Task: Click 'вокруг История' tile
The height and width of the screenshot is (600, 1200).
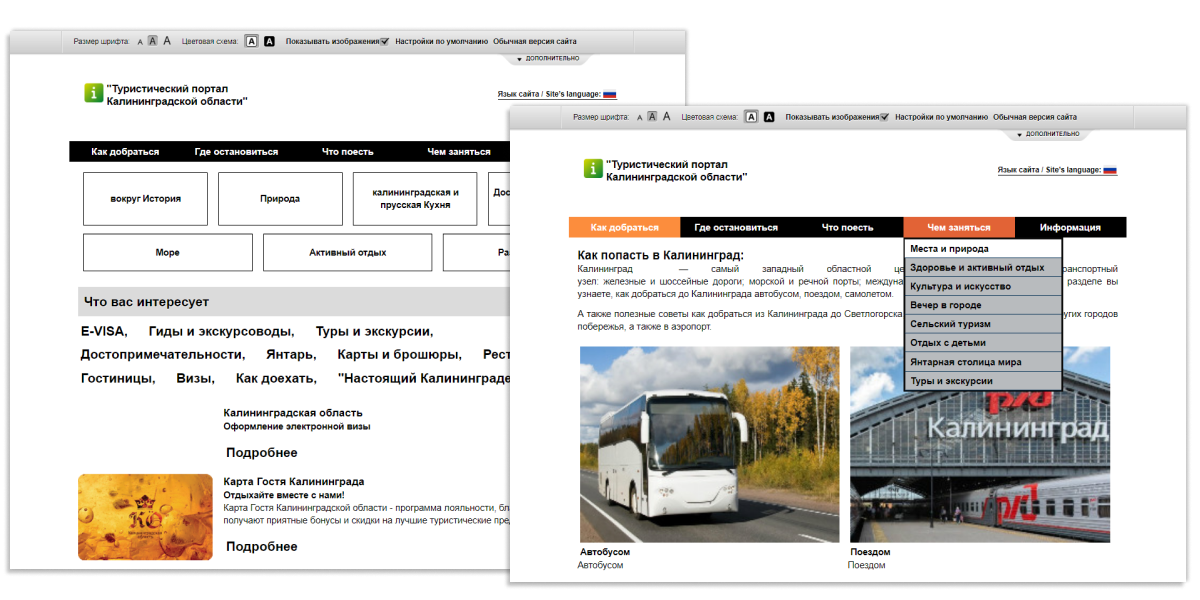Action: click(145, 199)
